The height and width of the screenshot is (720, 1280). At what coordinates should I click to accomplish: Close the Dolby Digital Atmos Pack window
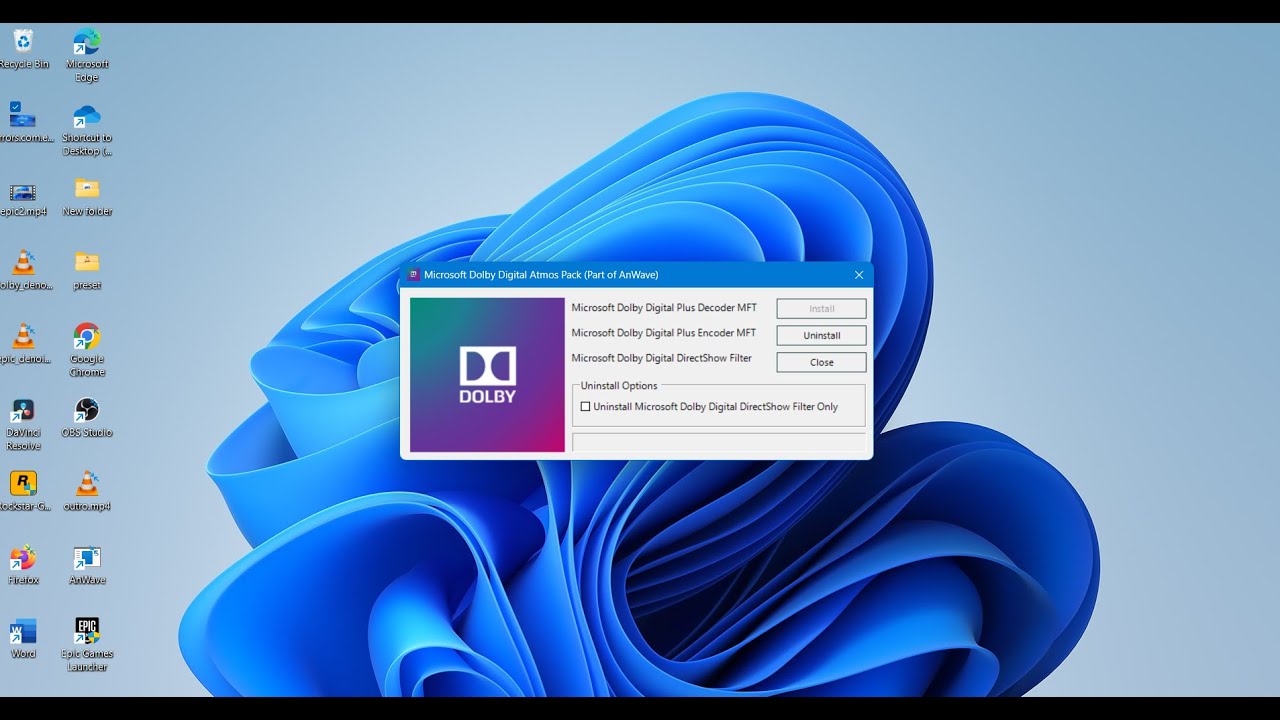[859, 275]
